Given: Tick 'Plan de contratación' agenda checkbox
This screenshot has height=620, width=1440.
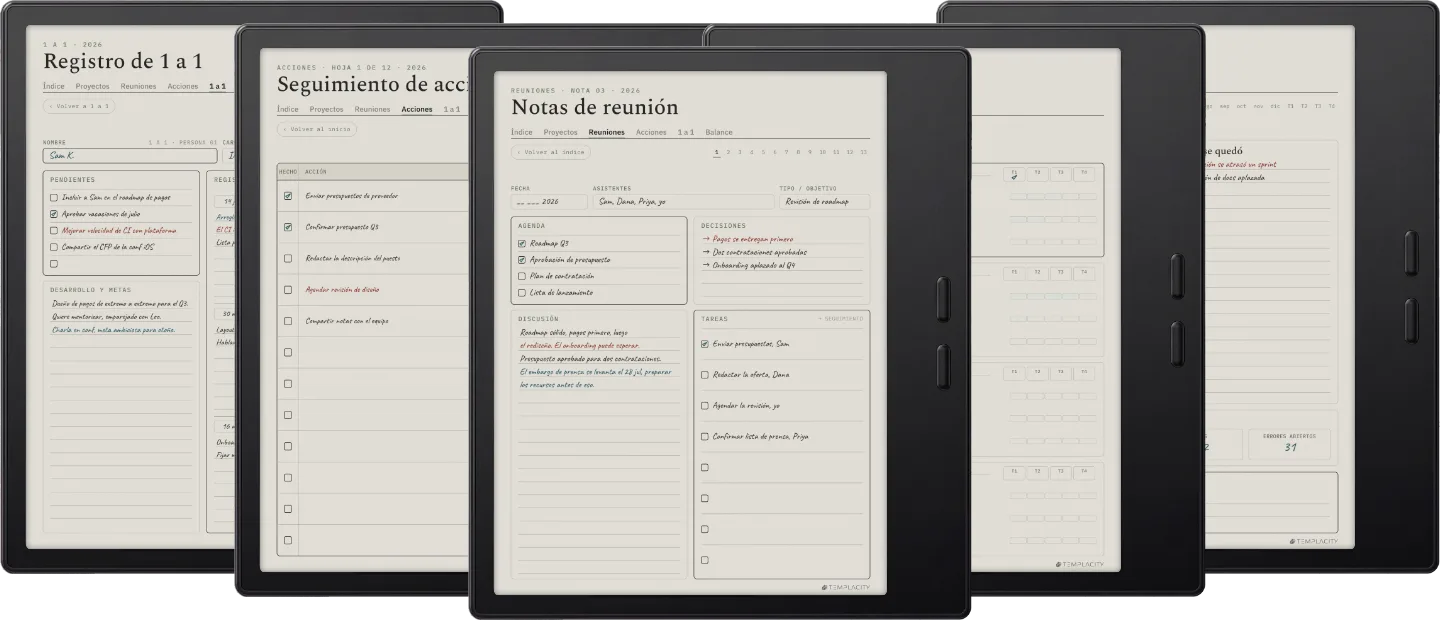Looking at the screenshot, I should coord(522,276).
